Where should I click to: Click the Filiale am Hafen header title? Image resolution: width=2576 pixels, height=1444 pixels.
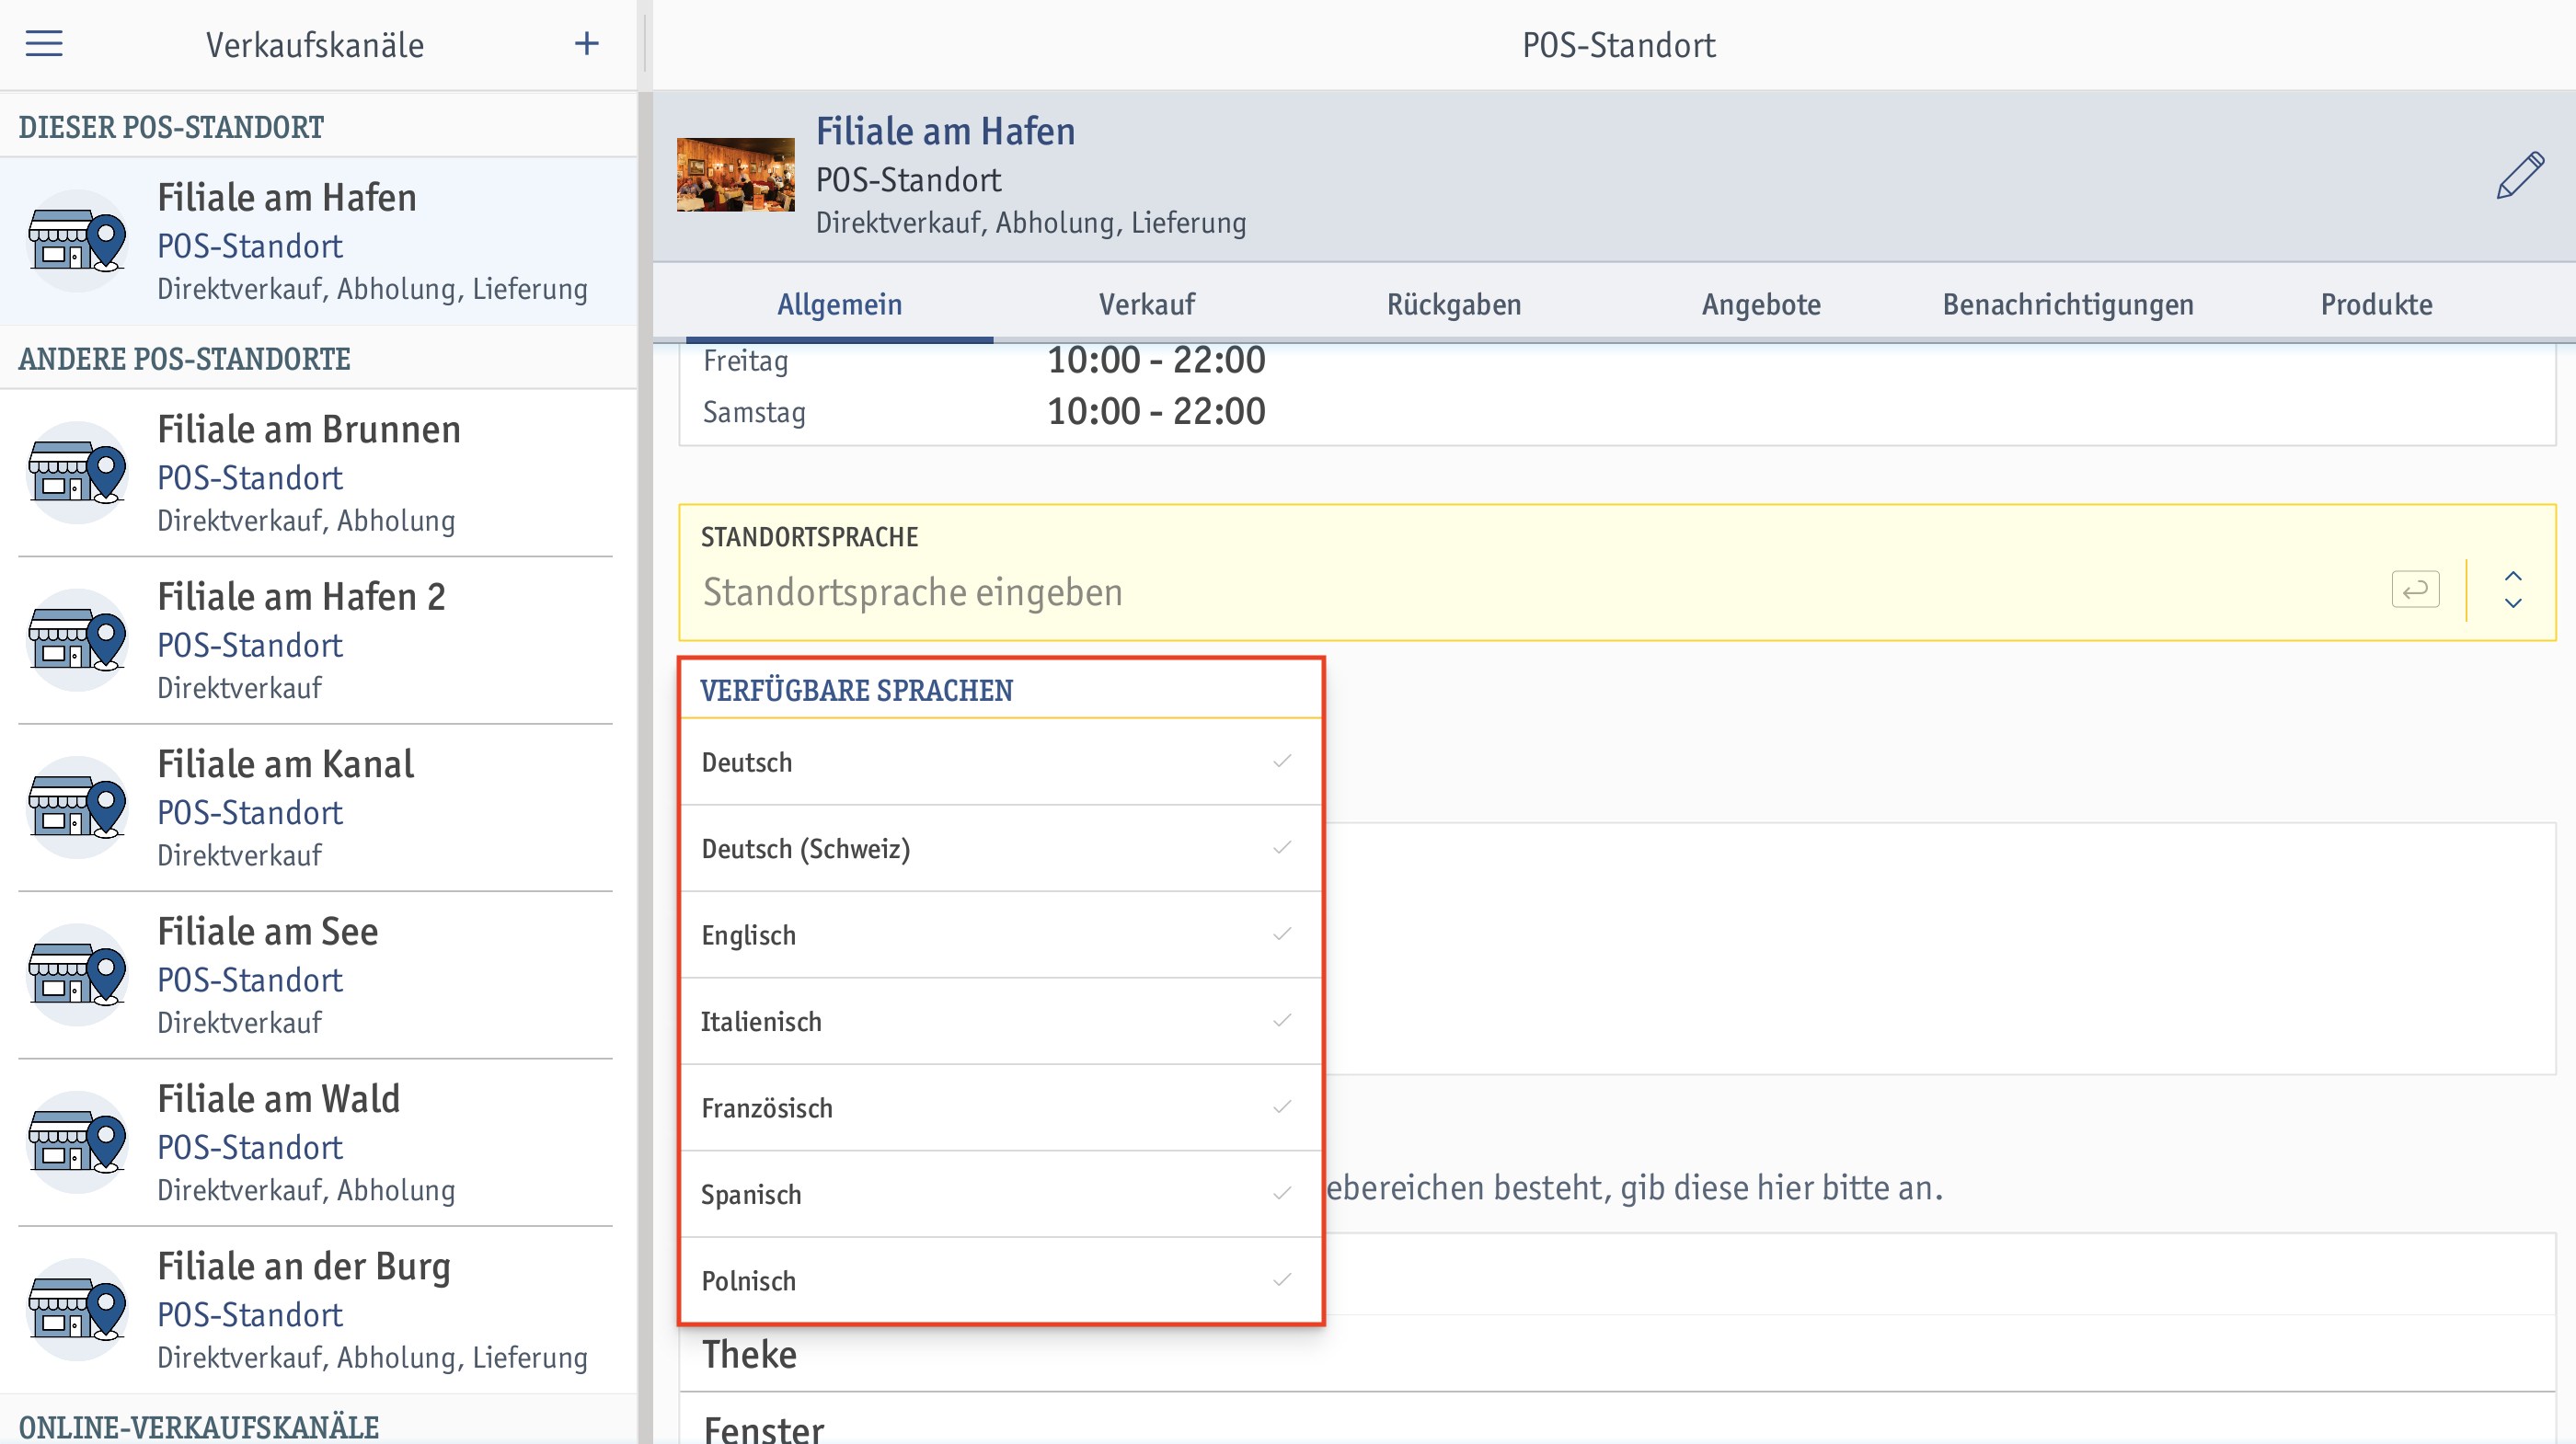(x=945, y=131)
